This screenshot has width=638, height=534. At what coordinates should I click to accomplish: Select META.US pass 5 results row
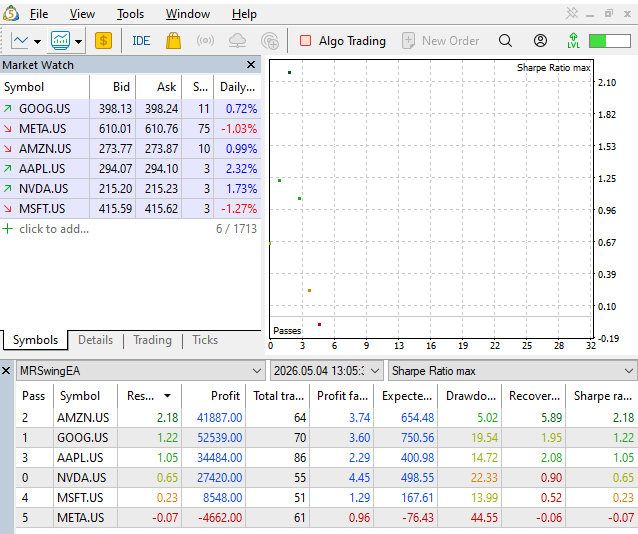click(x=326, y=517)
